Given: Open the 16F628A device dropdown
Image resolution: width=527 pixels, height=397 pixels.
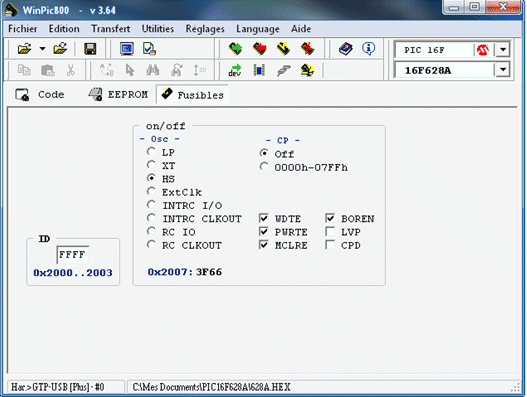Looking at the screenshot, I should click(503, 70).
